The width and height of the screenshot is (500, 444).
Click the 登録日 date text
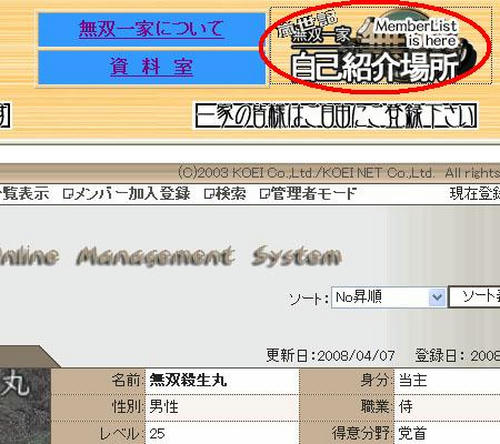(457, 356)
